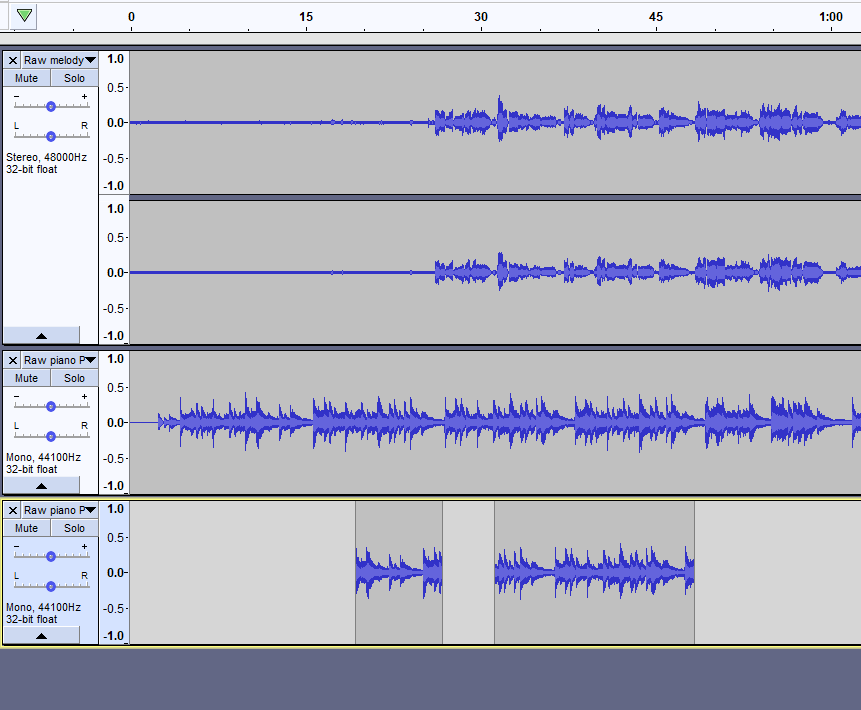Screen dimensions: 861x710
Task: Click the Raw melody left channel vertical scale
Action: click(115, 122)
